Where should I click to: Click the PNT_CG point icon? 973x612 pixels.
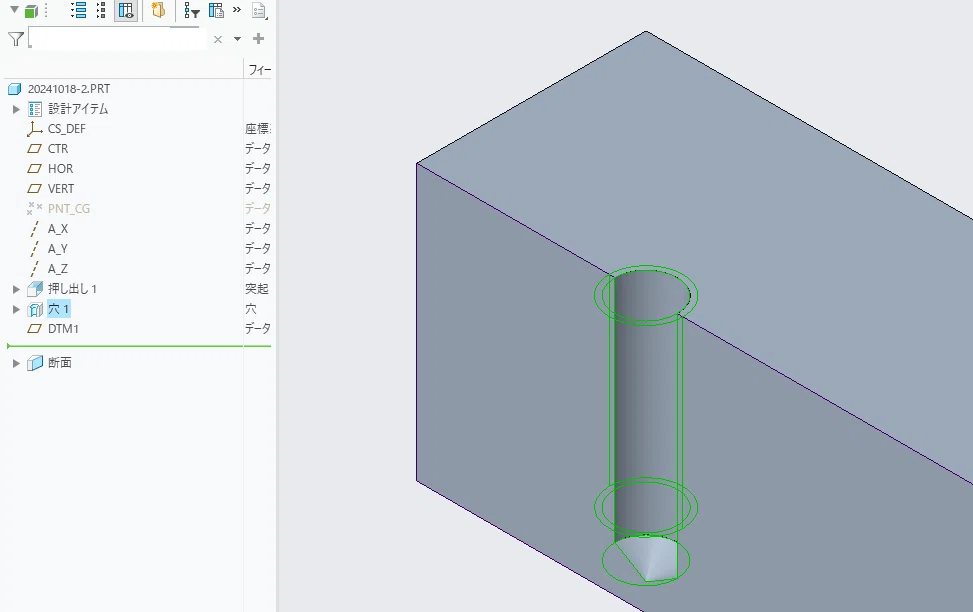[x=35, y=208]
